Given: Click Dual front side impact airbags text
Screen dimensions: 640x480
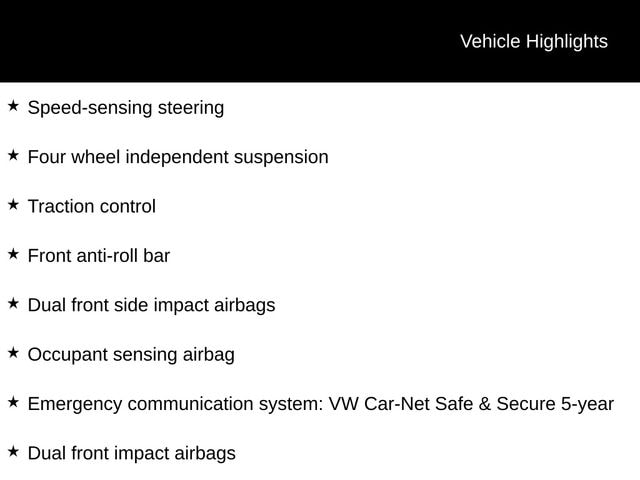Looking at the screenshot, I should [x=151, y=305].
